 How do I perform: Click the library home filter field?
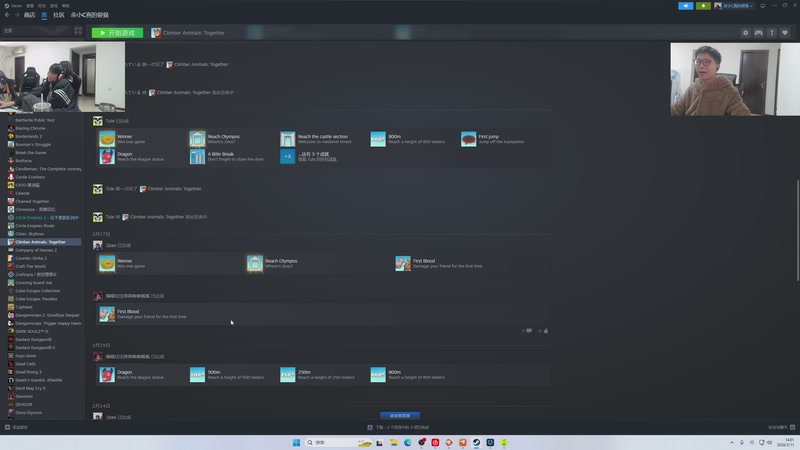pyautogui.click(x=36, y=31)
